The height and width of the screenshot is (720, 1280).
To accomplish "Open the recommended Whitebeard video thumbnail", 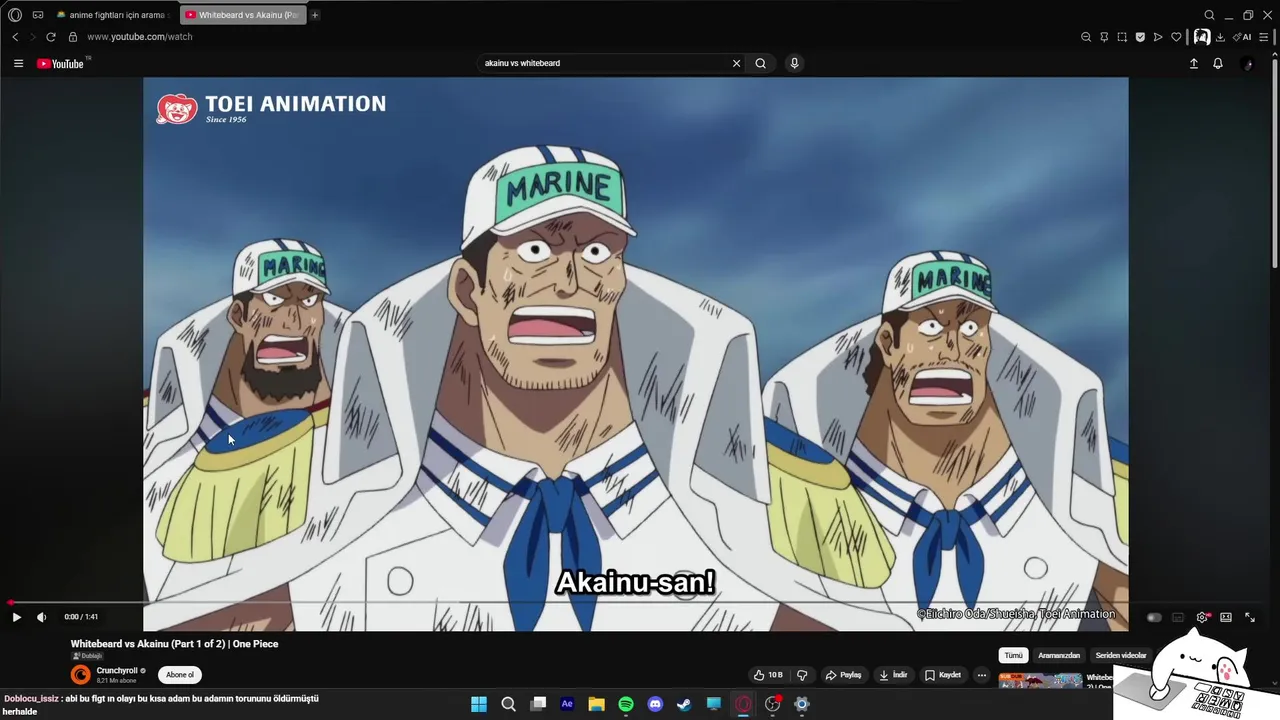I will pyautogui.click(x=1040, y=681).
